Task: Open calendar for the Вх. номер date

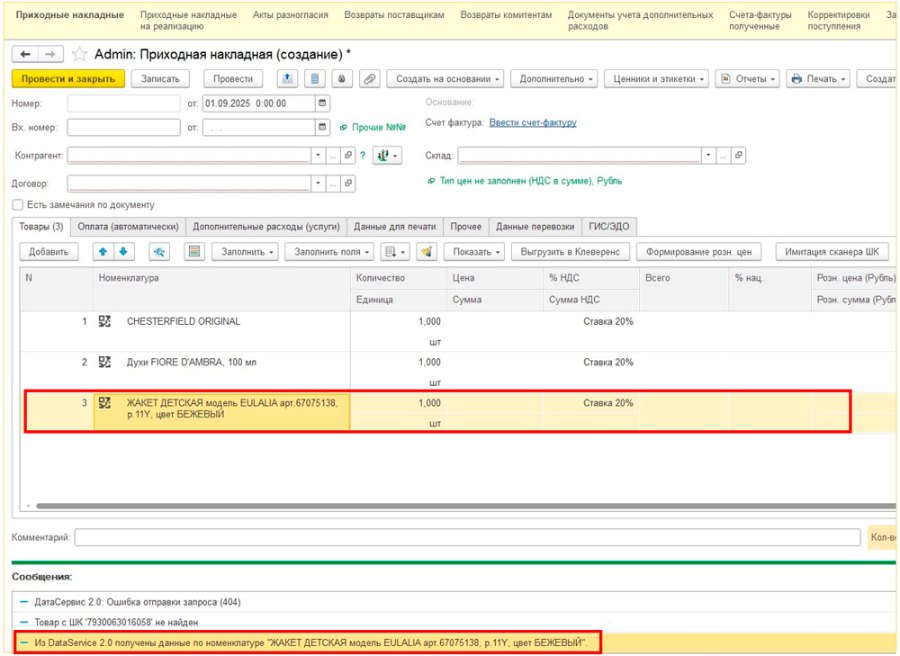Action: point(323,127)
